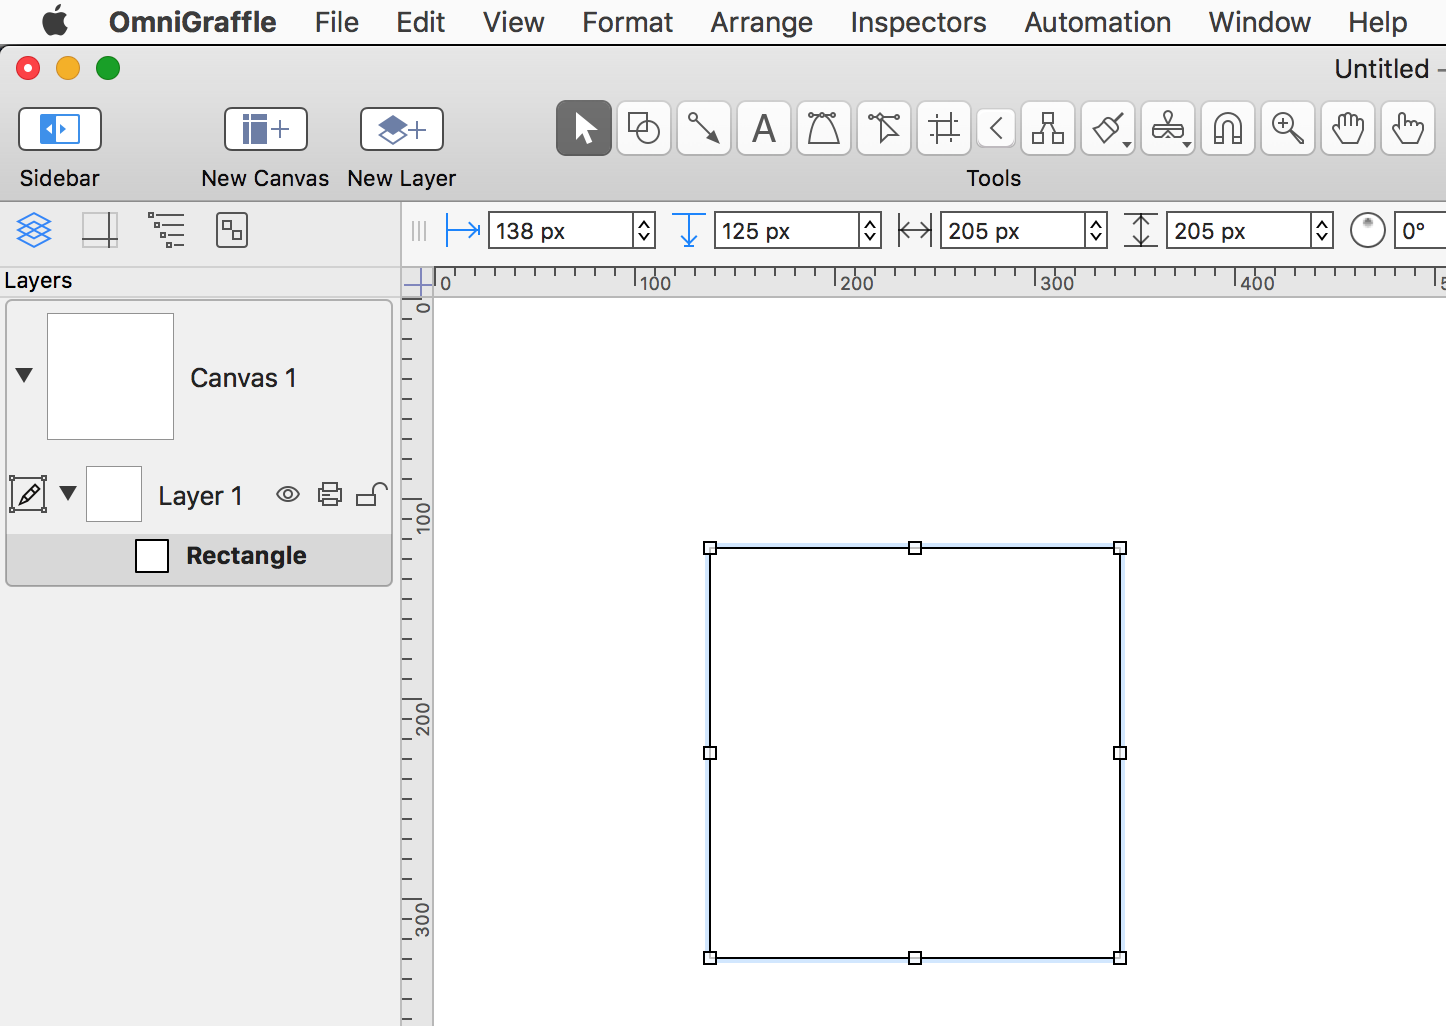This screenshot has height=1026, width=1446.
Task: Activate the Text tool
Action: pos(764,129)
